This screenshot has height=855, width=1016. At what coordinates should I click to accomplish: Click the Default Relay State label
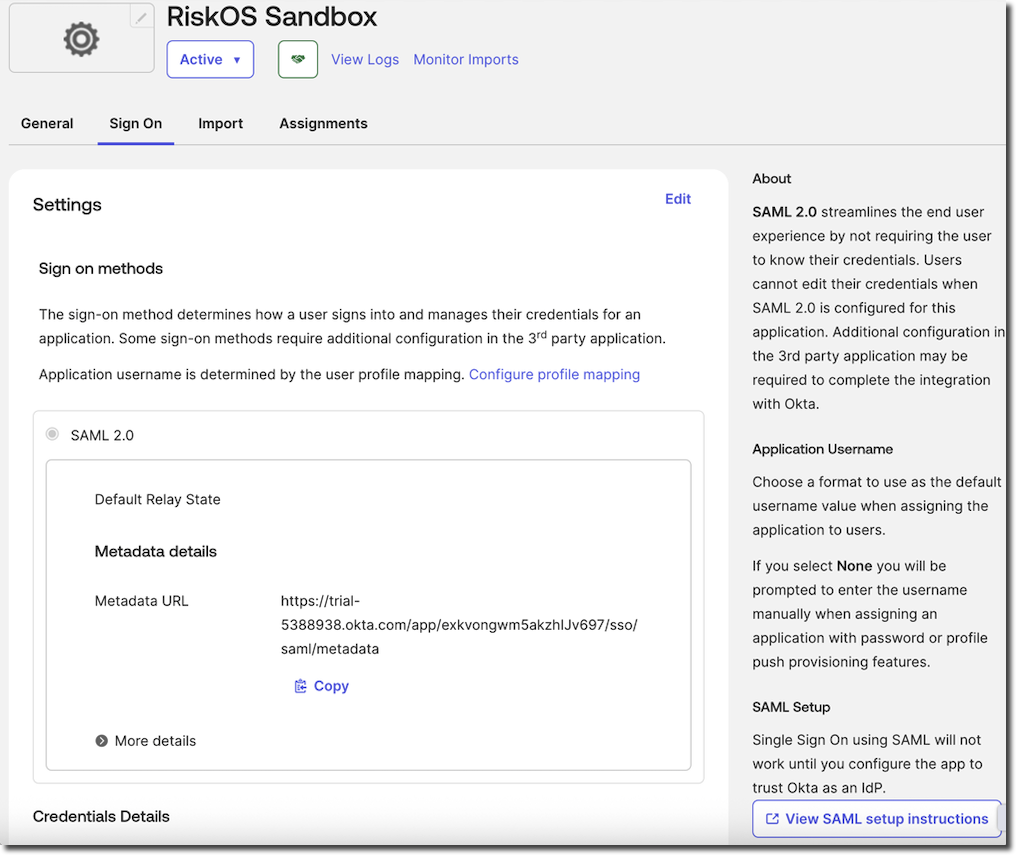click(x=157, y=499)
